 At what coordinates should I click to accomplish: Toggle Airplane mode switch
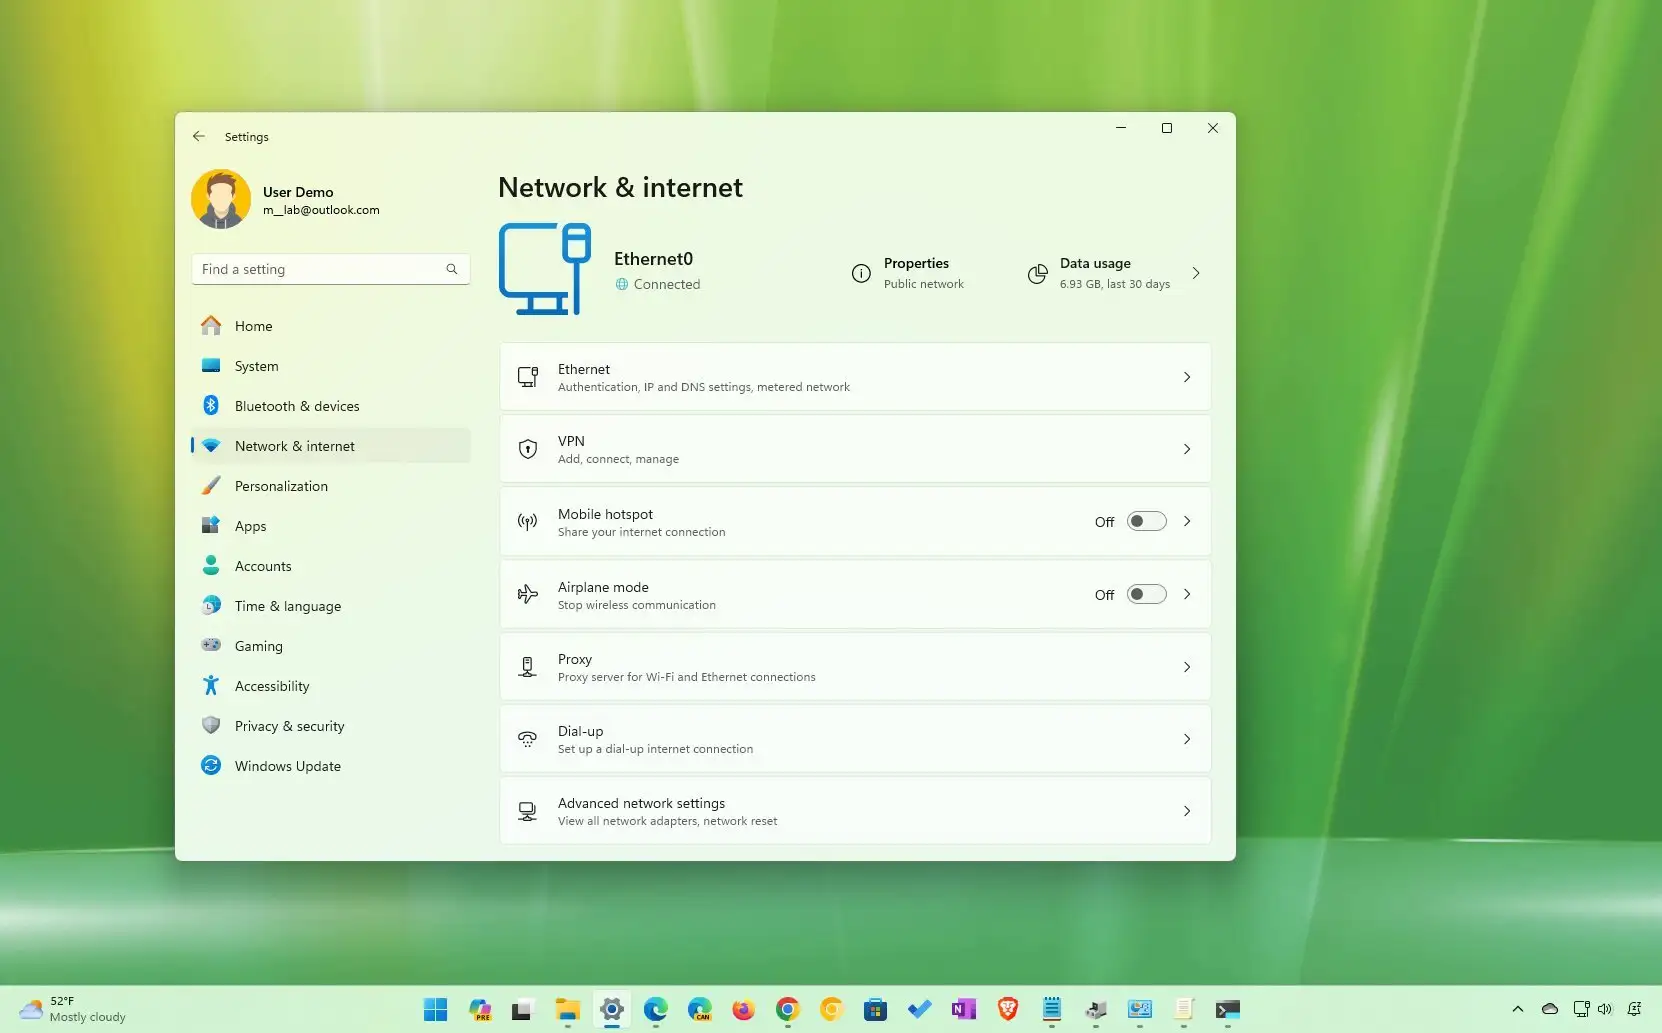(1146, 594)
